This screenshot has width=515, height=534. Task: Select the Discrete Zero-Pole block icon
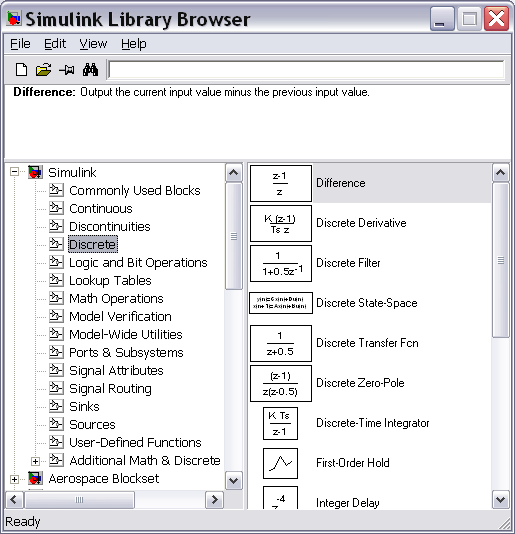tap(281, 383)
